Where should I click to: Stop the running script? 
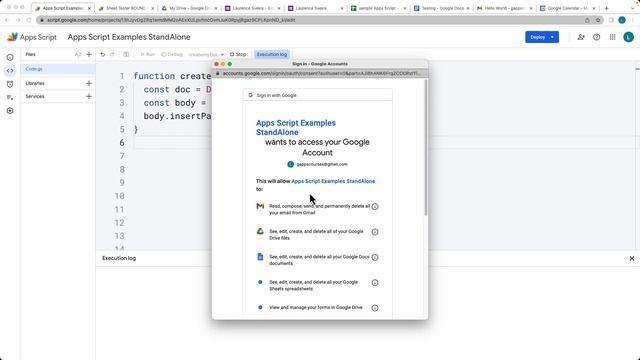238,54
